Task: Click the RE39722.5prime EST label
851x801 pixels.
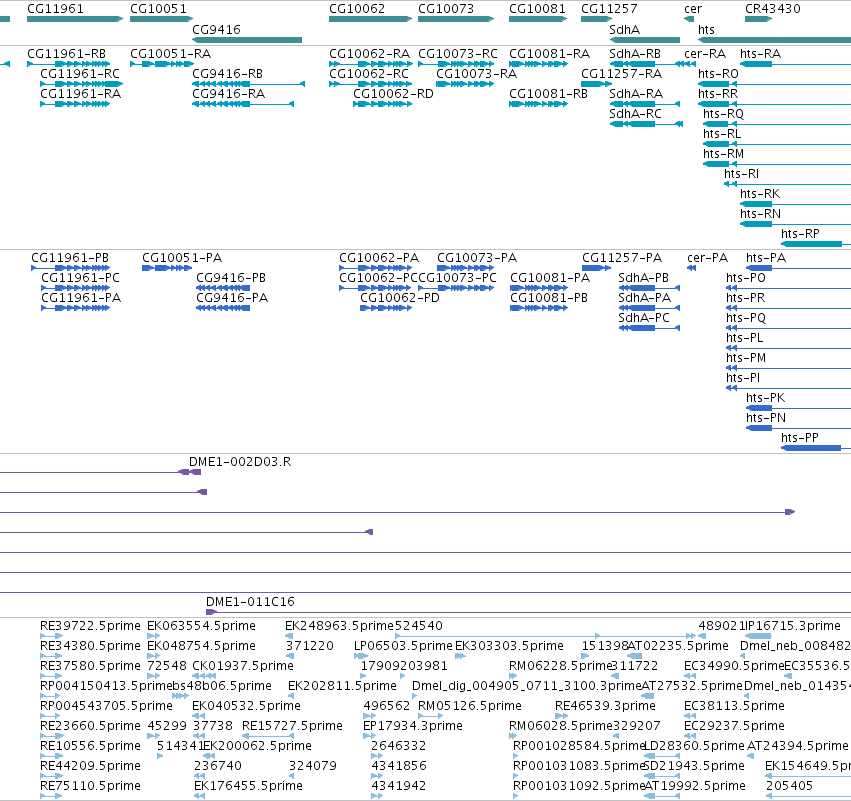Action: tap(90, 626)
